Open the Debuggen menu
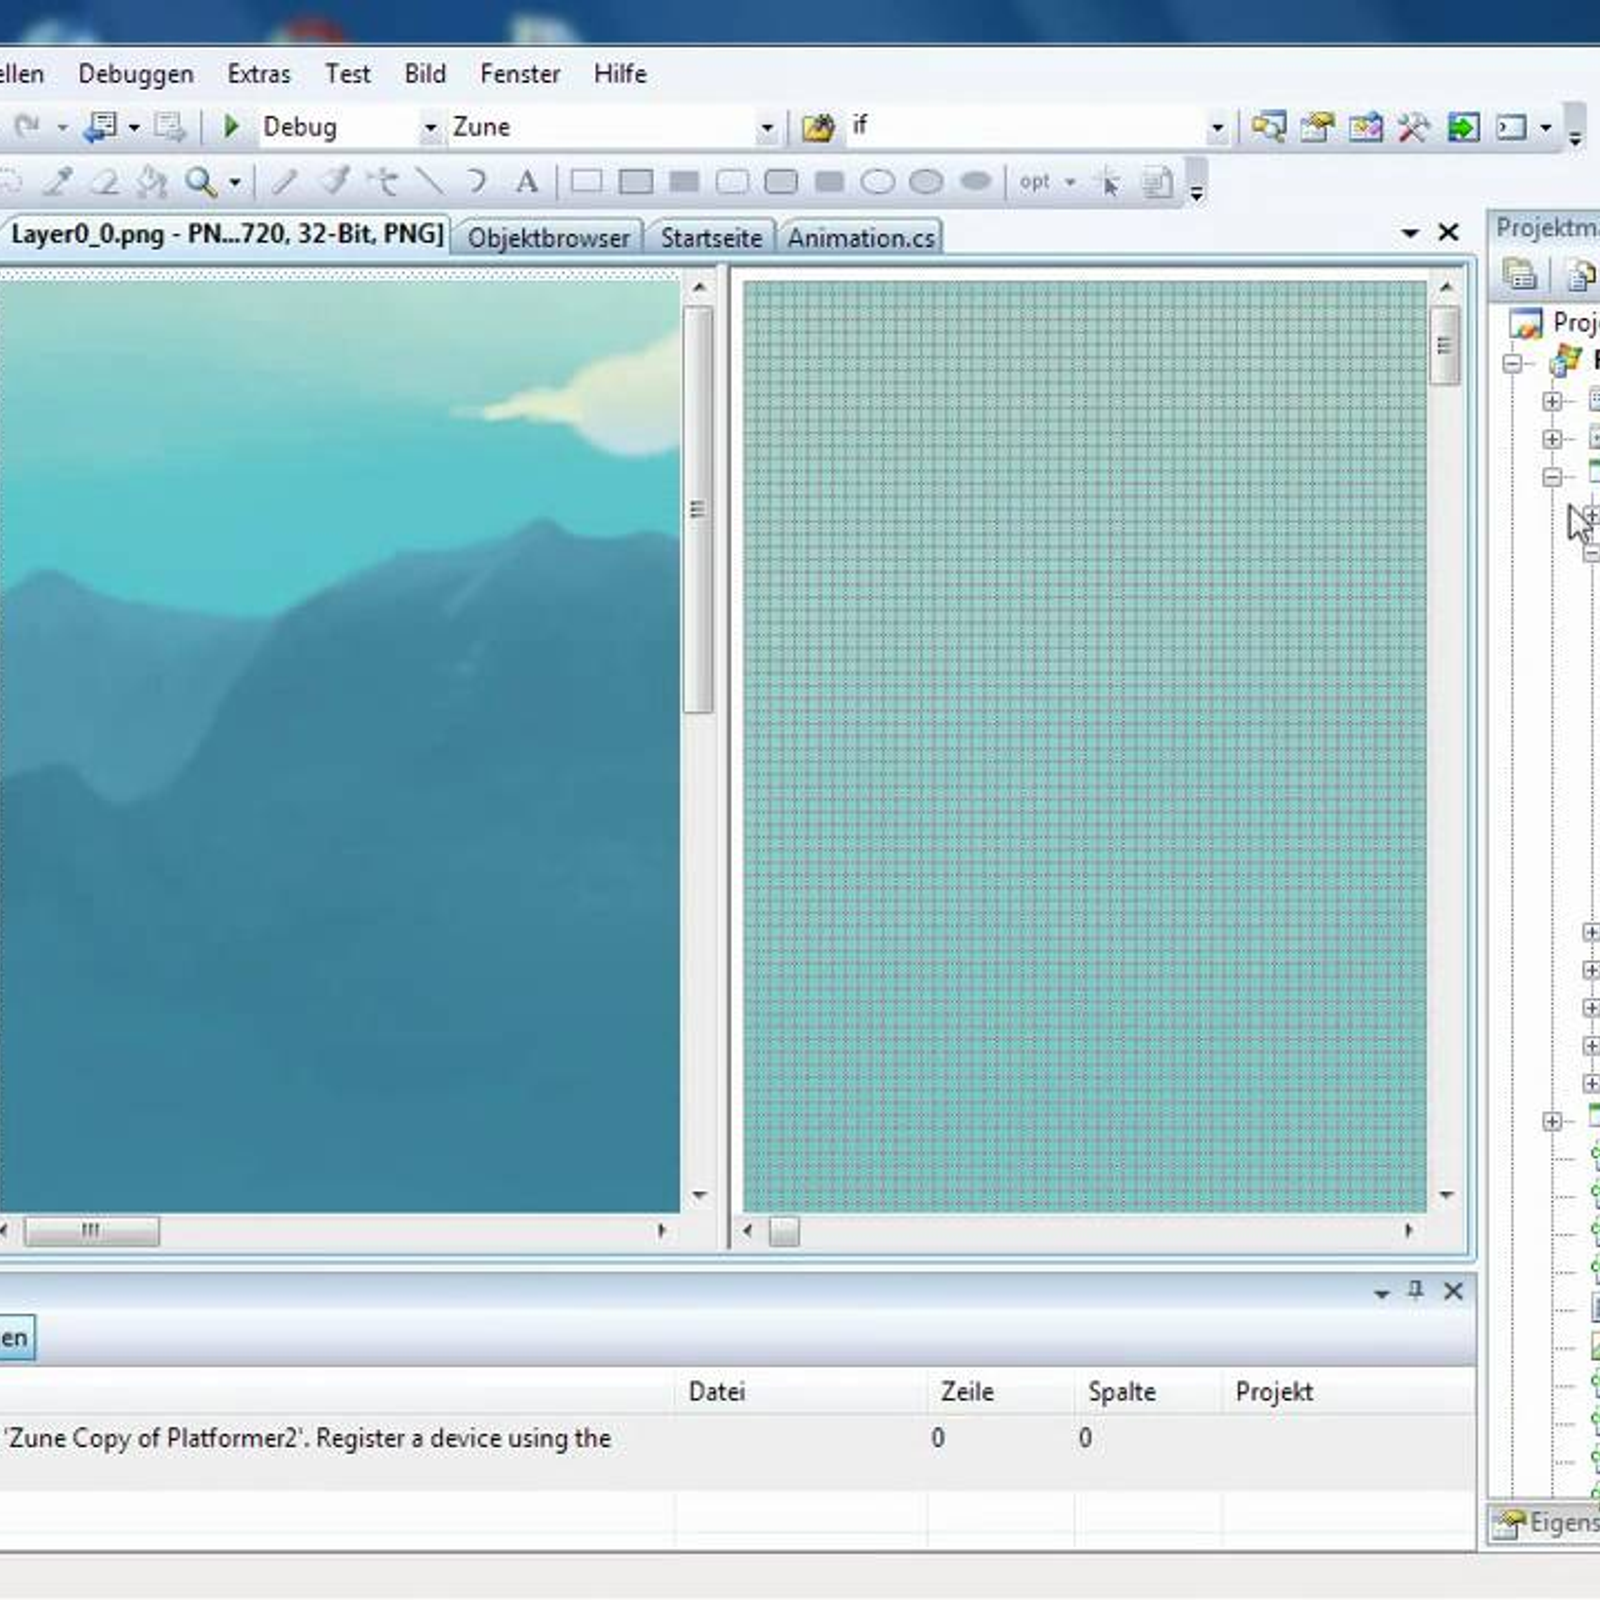This screenshot has height=1600, width=1600. point(136,74)
